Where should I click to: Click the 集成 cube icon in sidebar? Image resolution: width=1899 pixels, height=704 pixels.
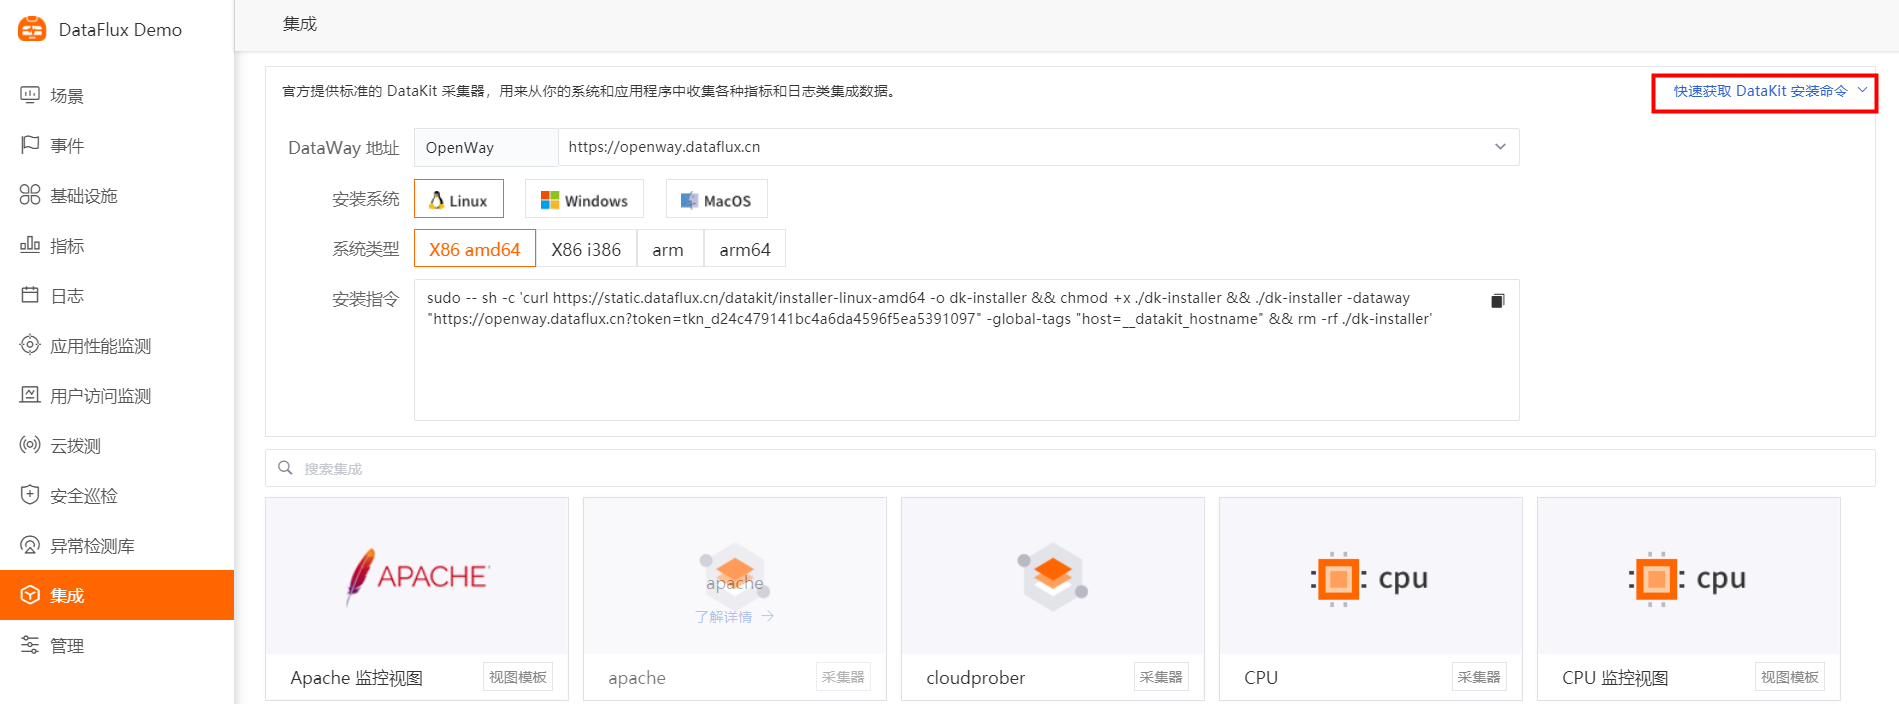click(30, 595)
